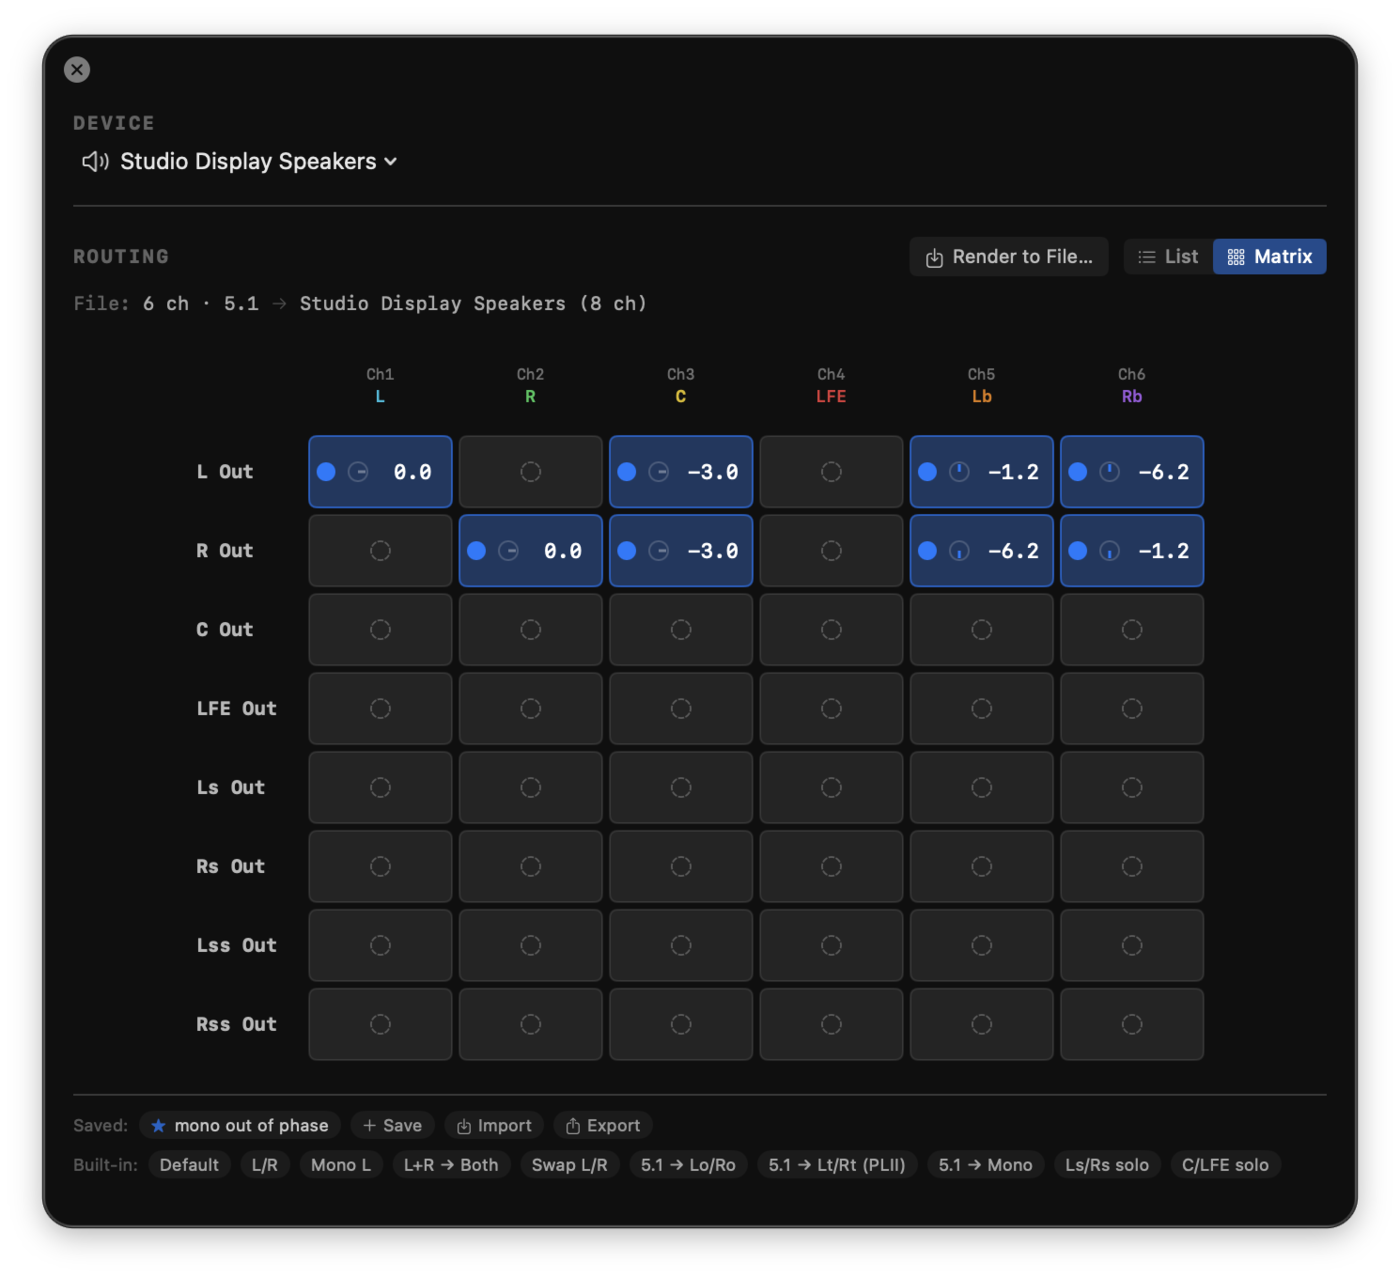The image size is (1400, 1278).
Task: Click the phase knob in L Out Ch5 cell
Action: click(x=959, y=472)
